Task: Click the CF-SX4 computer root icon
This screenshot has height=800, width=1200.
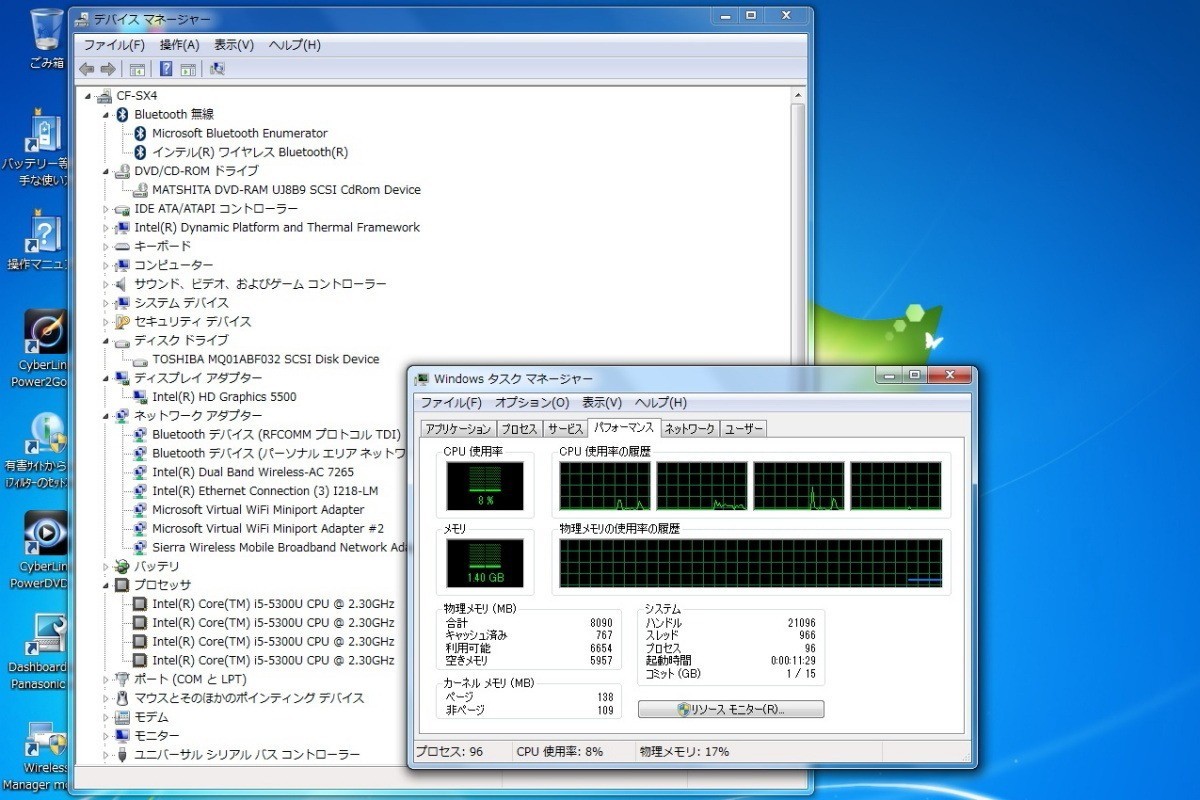Action: tap(105, 95)
